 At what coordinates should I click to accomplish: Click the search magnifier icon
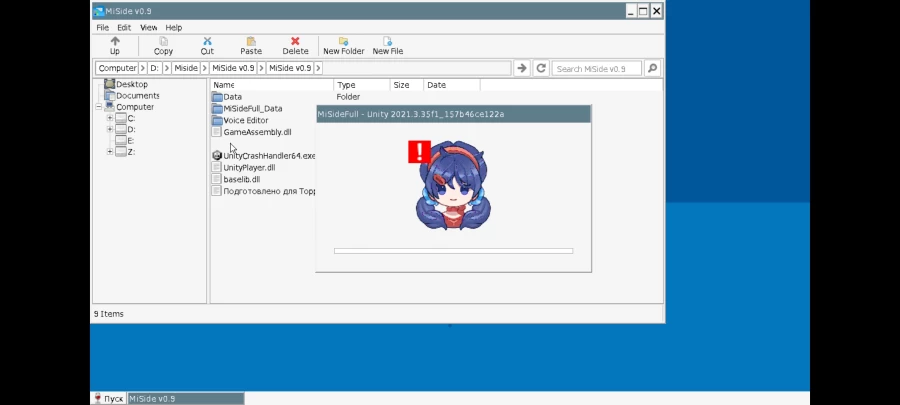click(652, 68)
